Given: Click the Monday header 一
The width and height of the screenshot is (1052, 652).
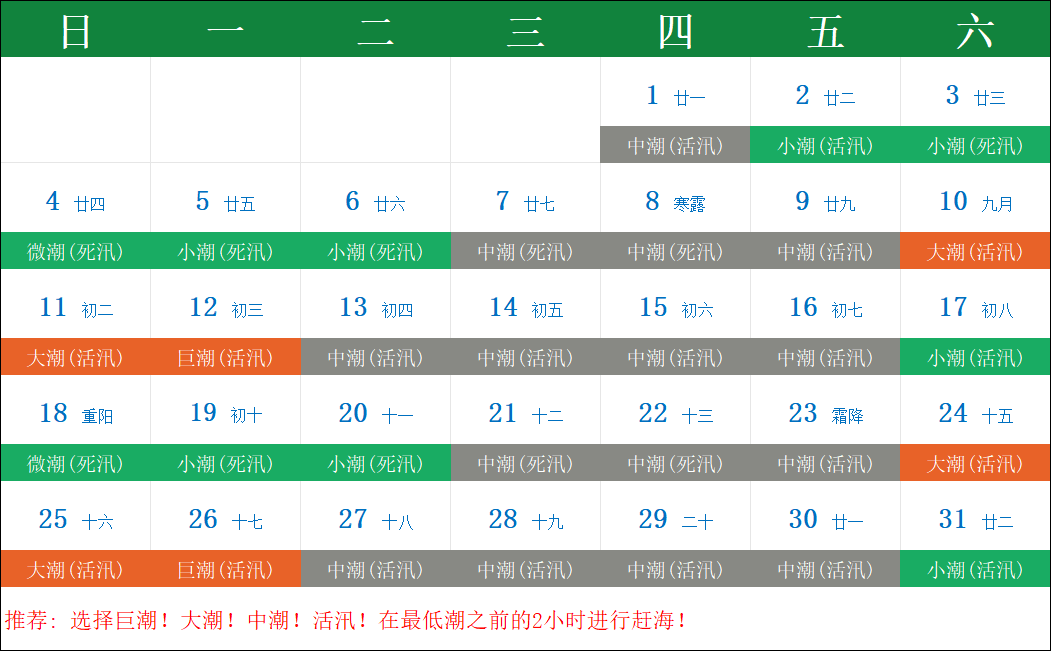Looking at the screenshot, I should (225, 31).
